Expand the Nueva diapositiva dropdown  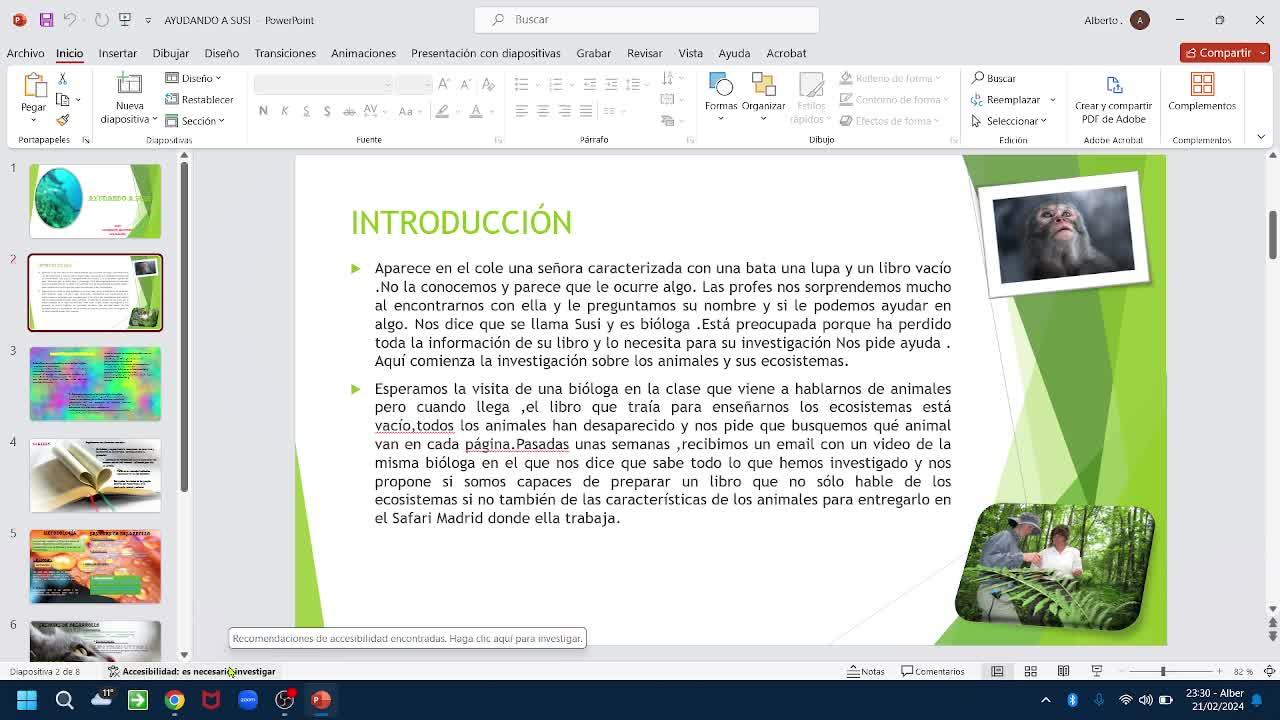point(130,119)
